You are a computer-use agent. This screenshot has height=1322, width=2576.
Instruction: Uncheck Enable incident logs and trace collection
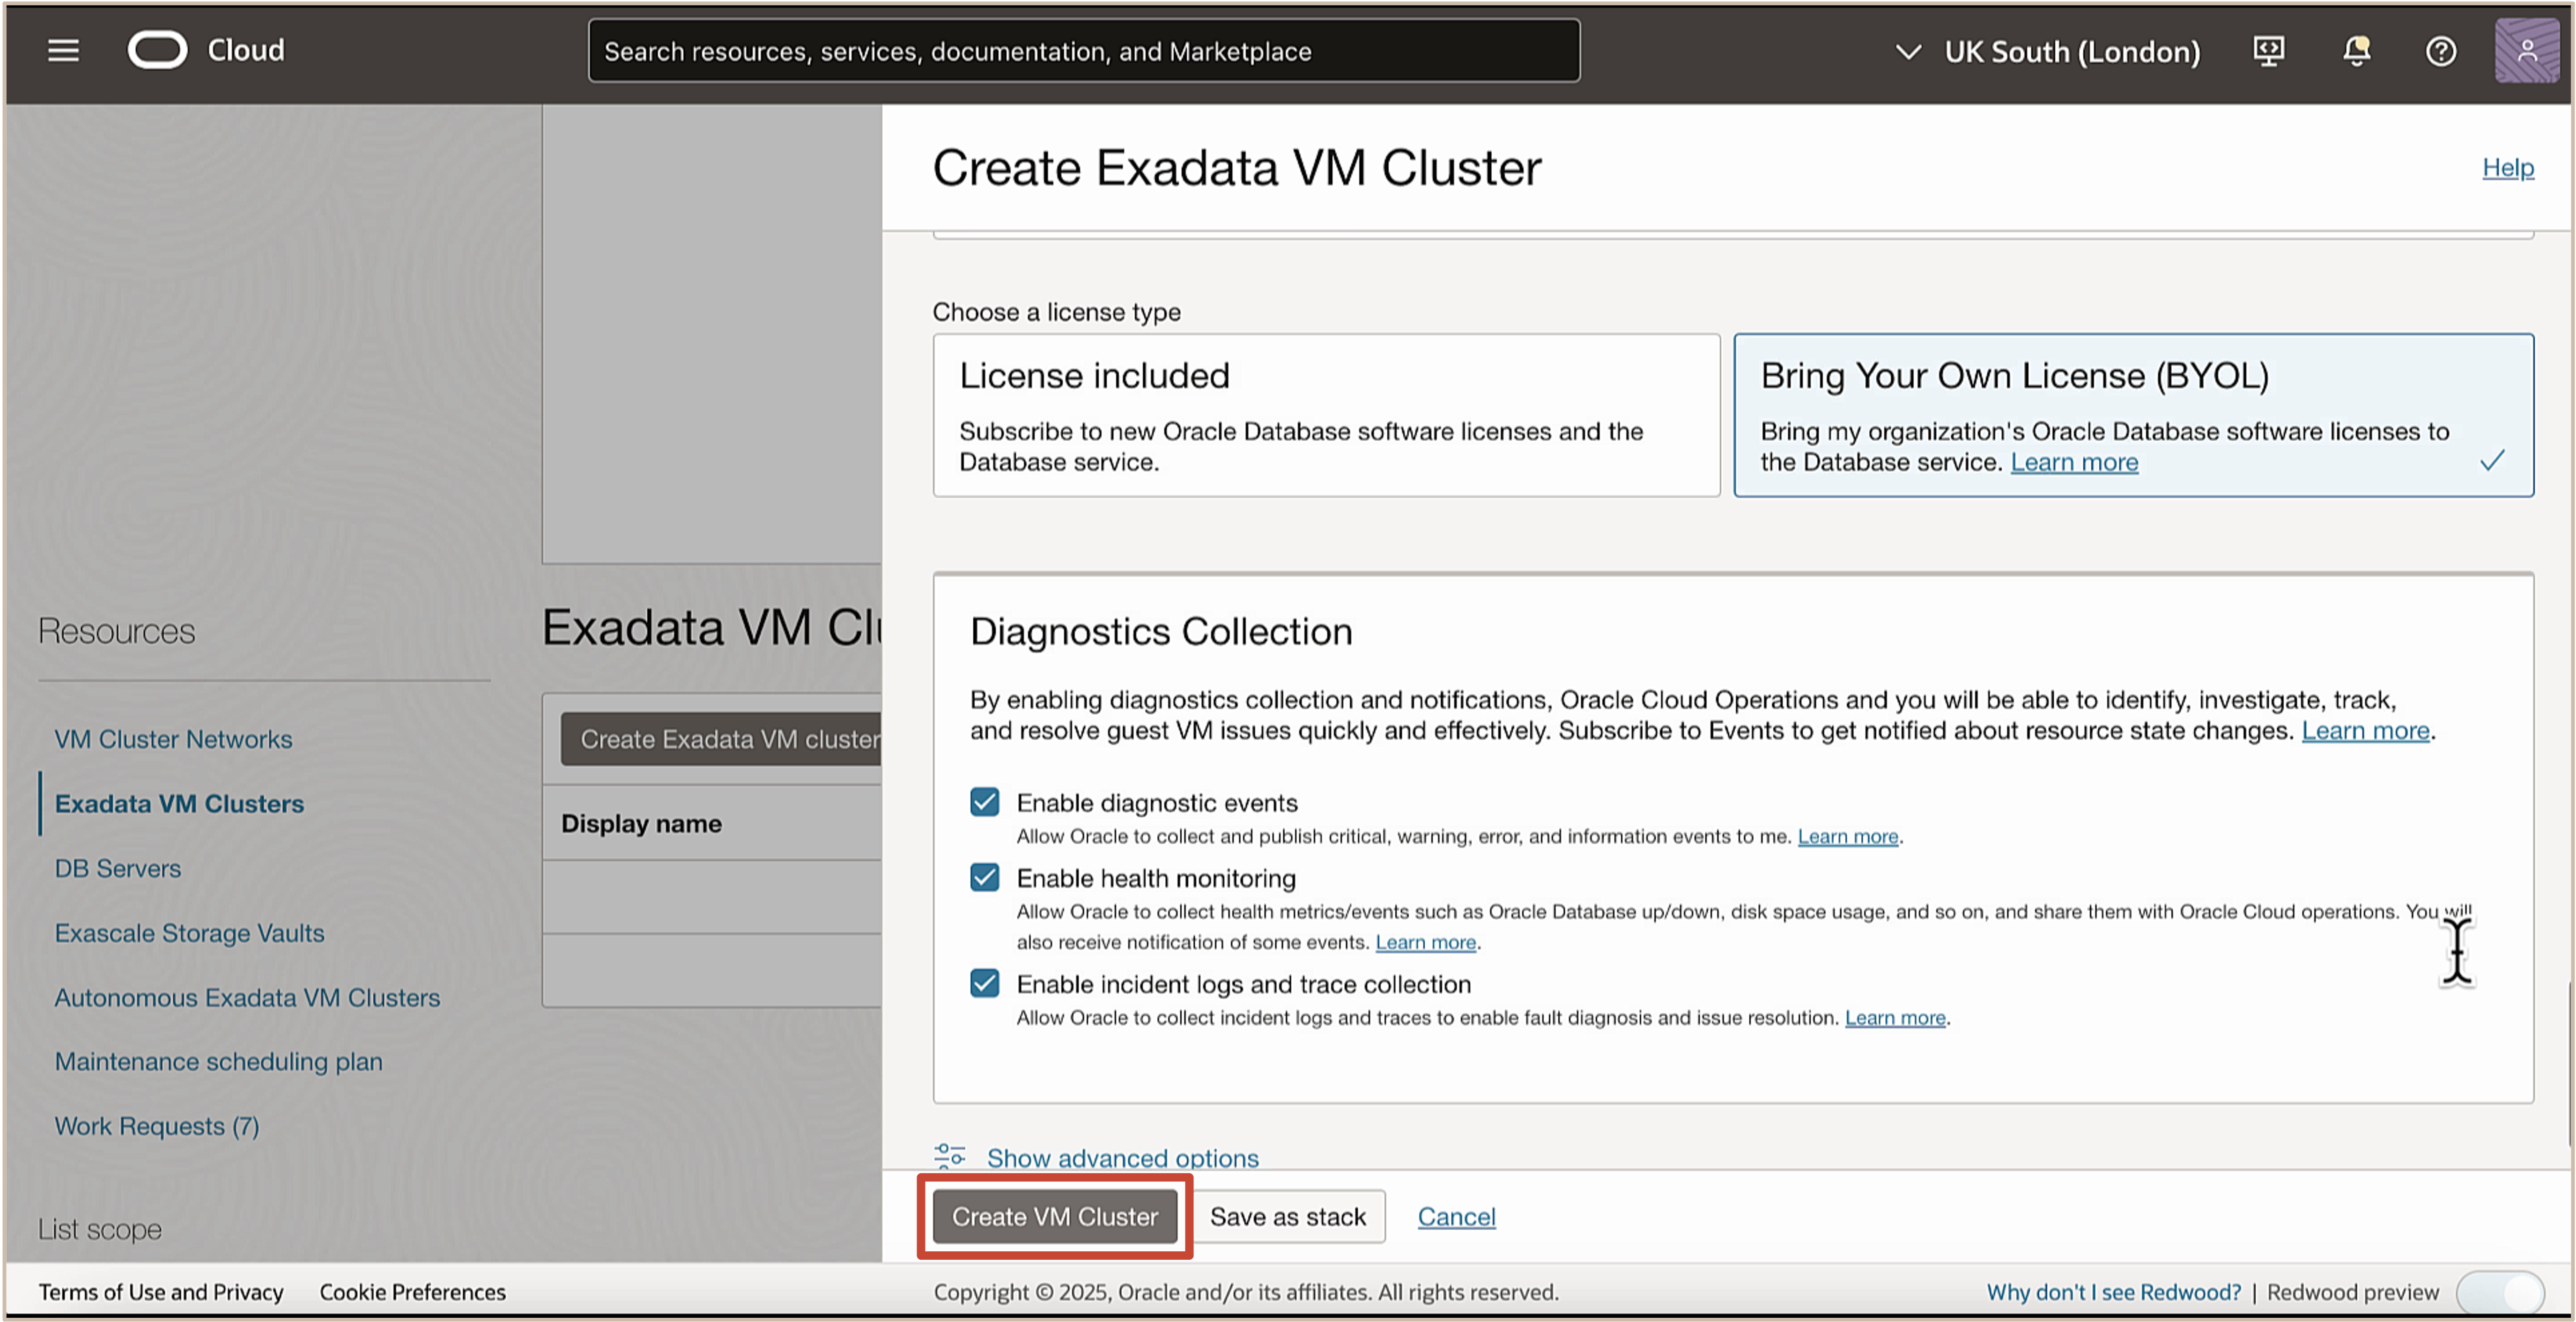click(x=984, y=983)
